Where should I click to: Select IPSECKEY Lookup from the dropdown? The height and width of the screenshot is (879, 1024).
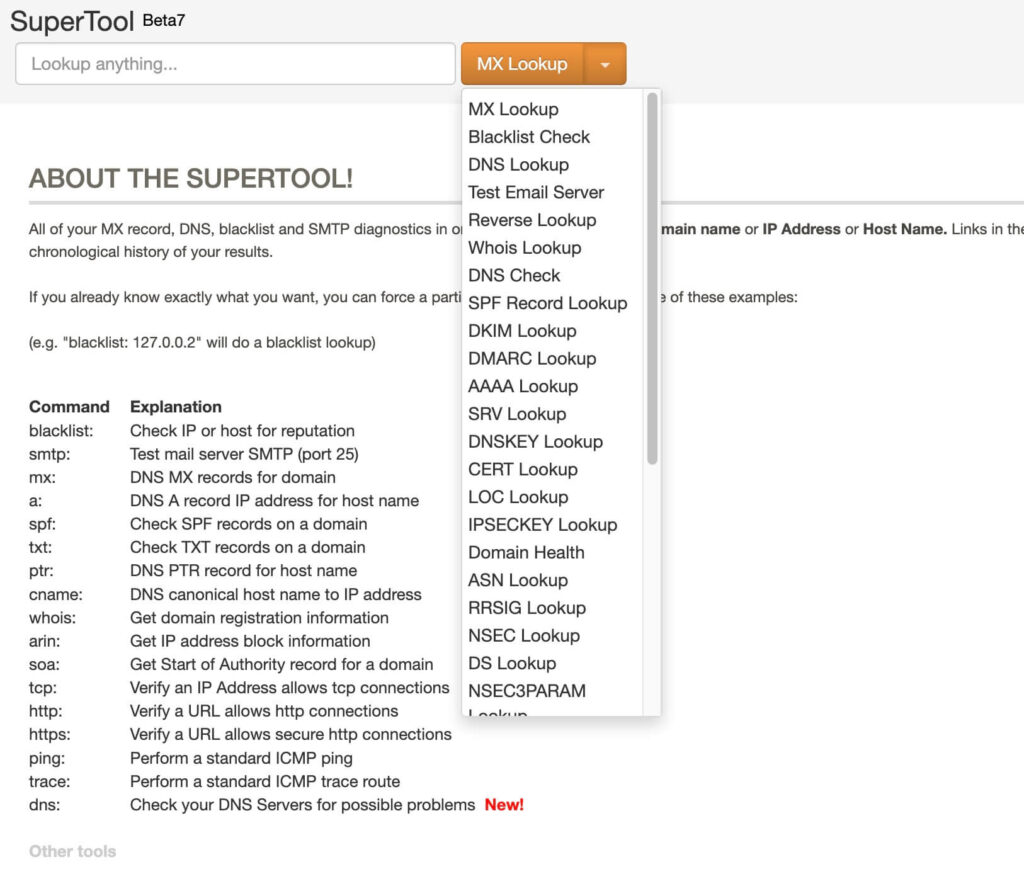pyautogui.click(x=542, y=524)
